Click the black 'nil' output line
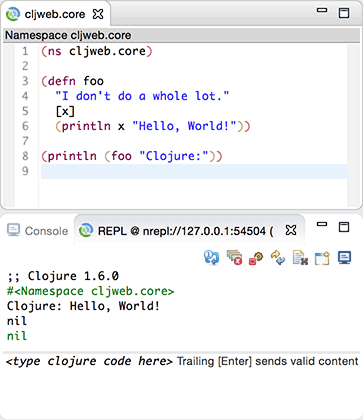 pyautogui.click(x=17, y=321)
